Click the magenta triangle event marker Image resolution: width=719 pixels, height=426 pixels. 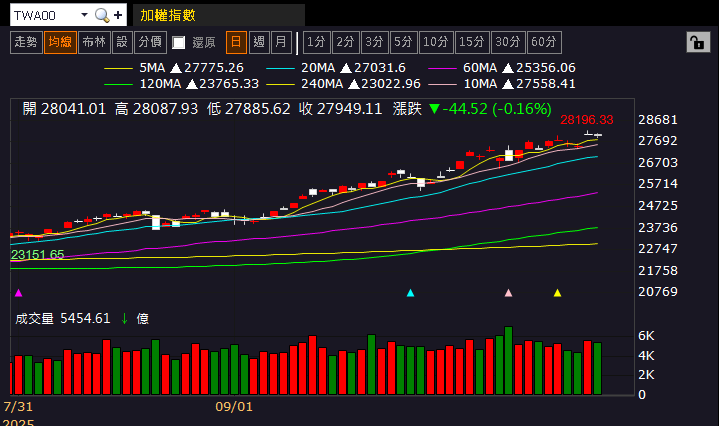(18, 293)
